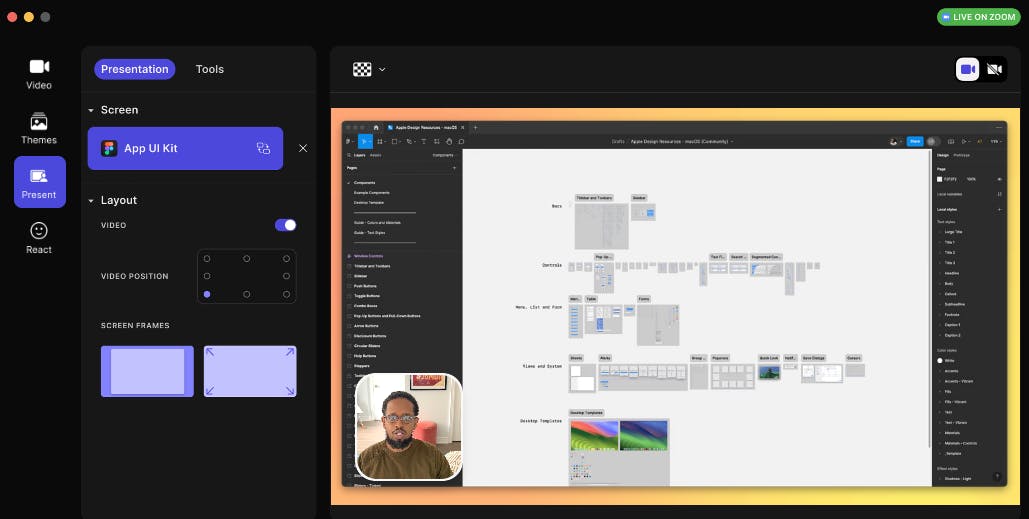Open the React emoji panel
Image resolution: width=1029 pixels, height=519 pixels.
[39, 237]
